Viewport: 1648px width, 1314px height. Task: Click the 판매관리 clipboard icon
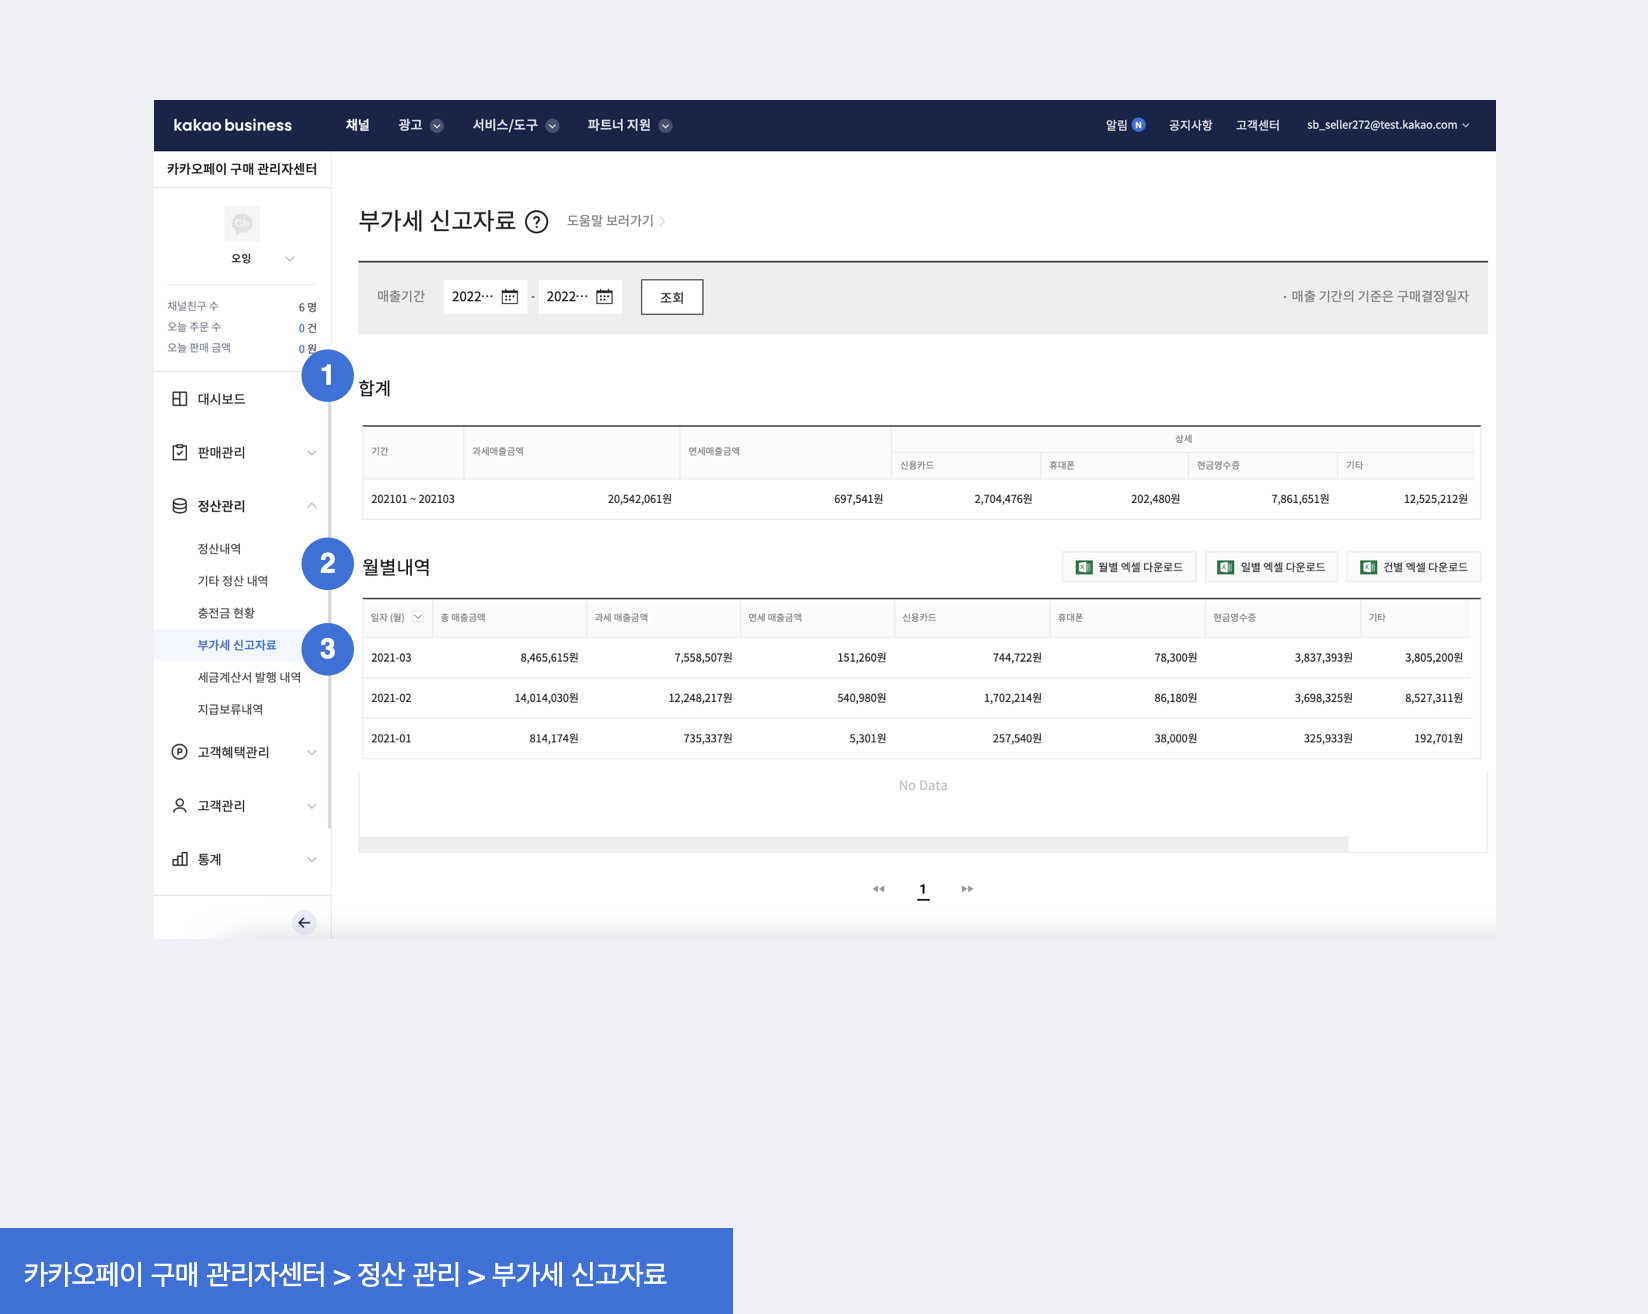[180, 452]
